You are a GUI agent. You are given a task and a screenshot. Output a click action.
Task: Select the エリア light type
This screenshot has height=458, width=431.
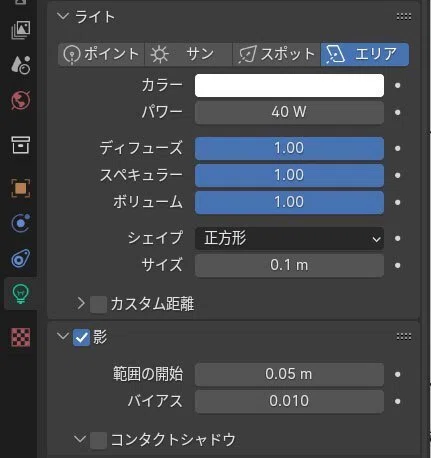[x=365, y=54]
